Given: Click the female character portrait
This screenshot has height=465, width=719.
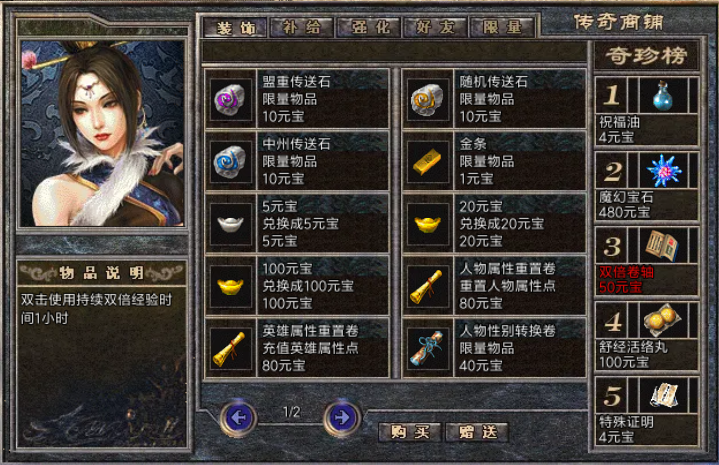Looking at the screenshot, I should click(x=102, y=133).
